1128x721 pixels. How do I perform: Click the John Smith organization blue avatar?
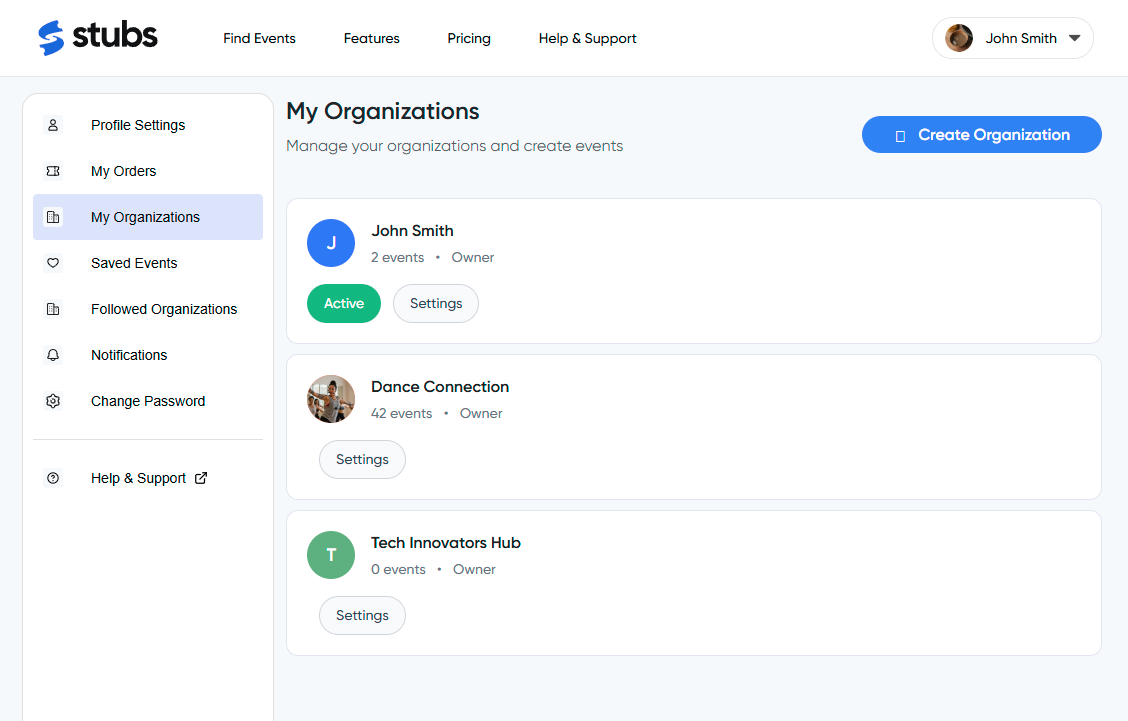click(x=331, y=243)
